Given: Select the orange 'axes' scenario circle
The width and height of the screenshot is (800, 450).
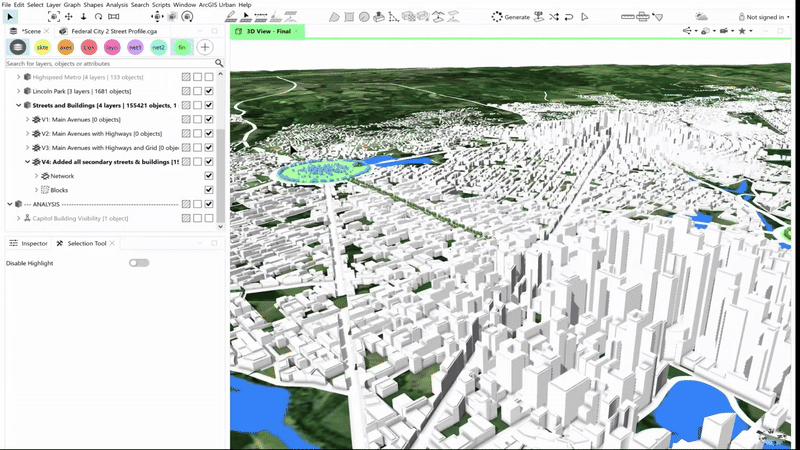Looking at the screenshot, I should (x=66, y=47).
